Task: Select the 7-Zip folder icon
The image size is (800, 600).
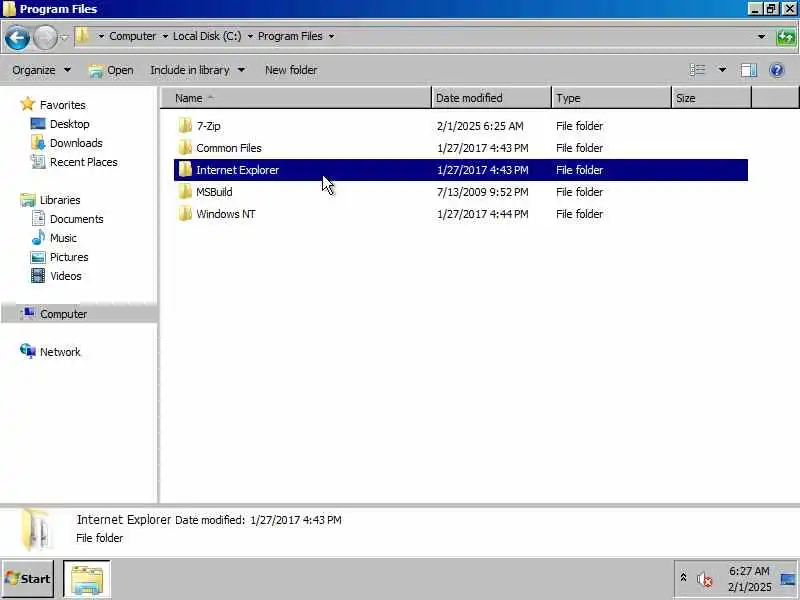Action: click(185, 126)
